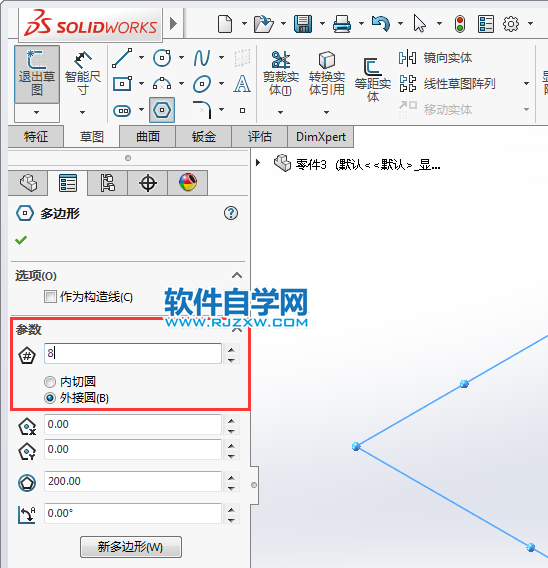Select the 内切圆 (Inscribed circle) radio button
The image size is (548, 568).
(x=50, y=382)
